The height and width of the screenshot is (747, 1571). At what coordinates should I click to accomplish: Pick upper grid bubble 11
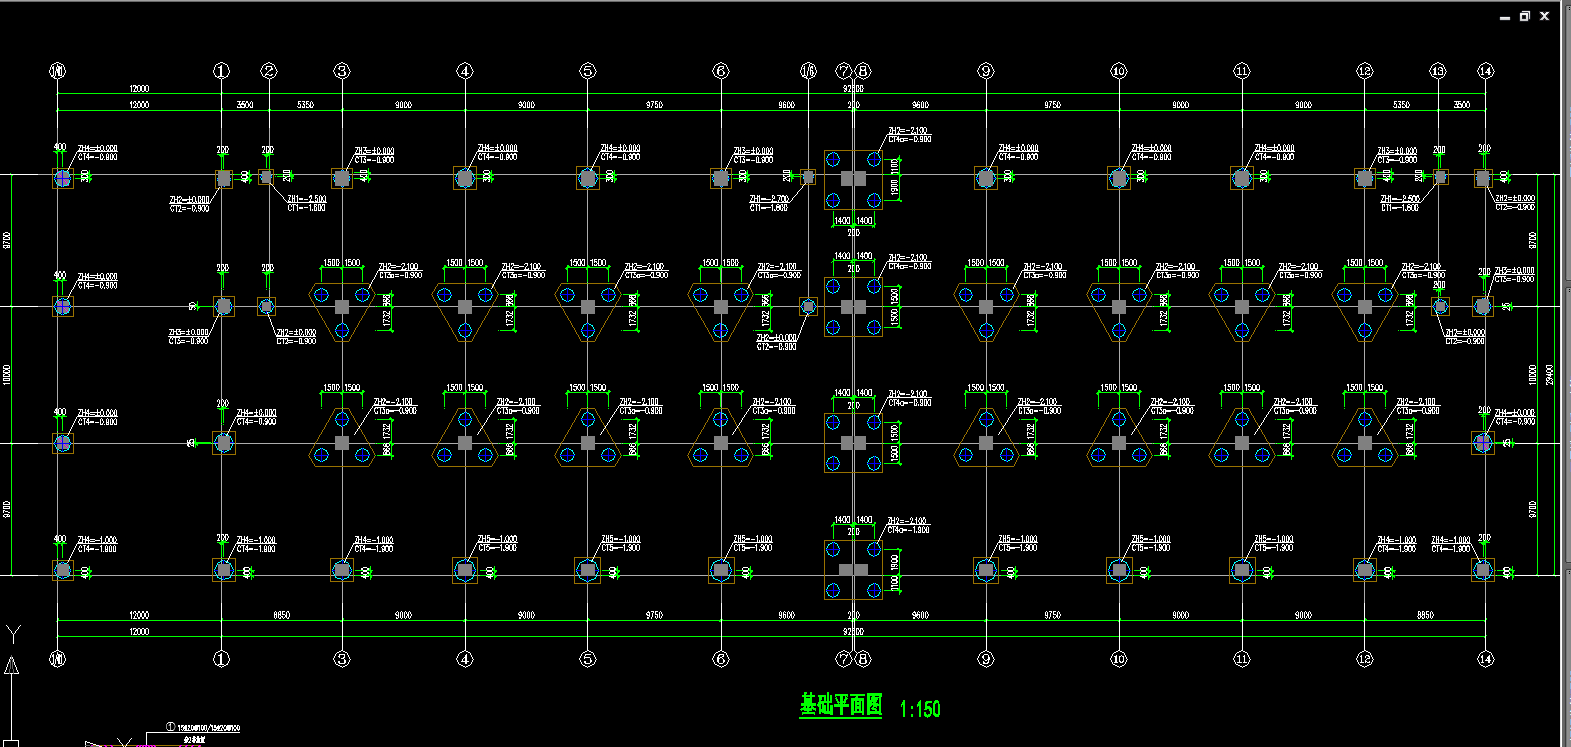(1242, 71)
